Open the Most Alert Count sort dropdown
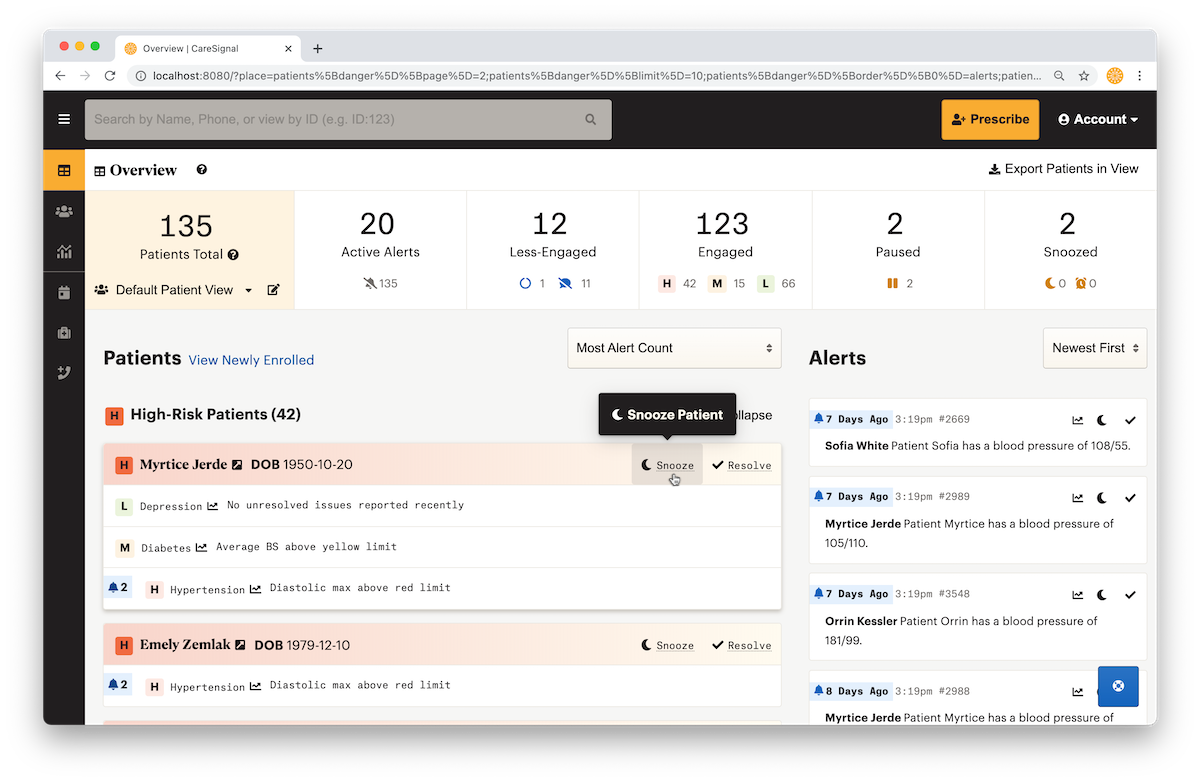 coord(674,348)
